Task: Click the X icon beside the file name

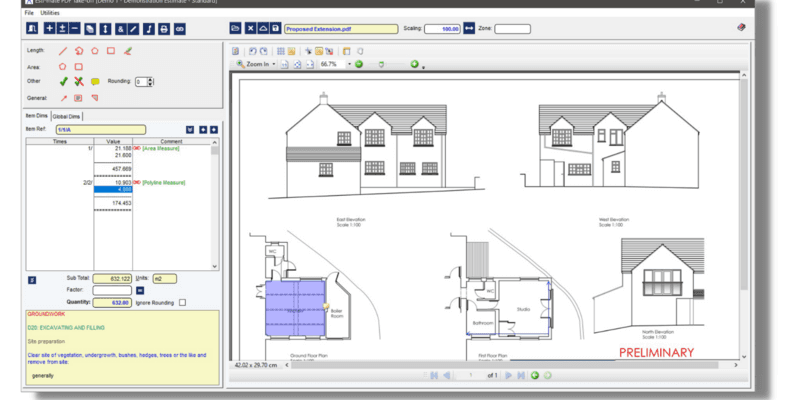Action: pyautogui.click(x=251, y=29)
